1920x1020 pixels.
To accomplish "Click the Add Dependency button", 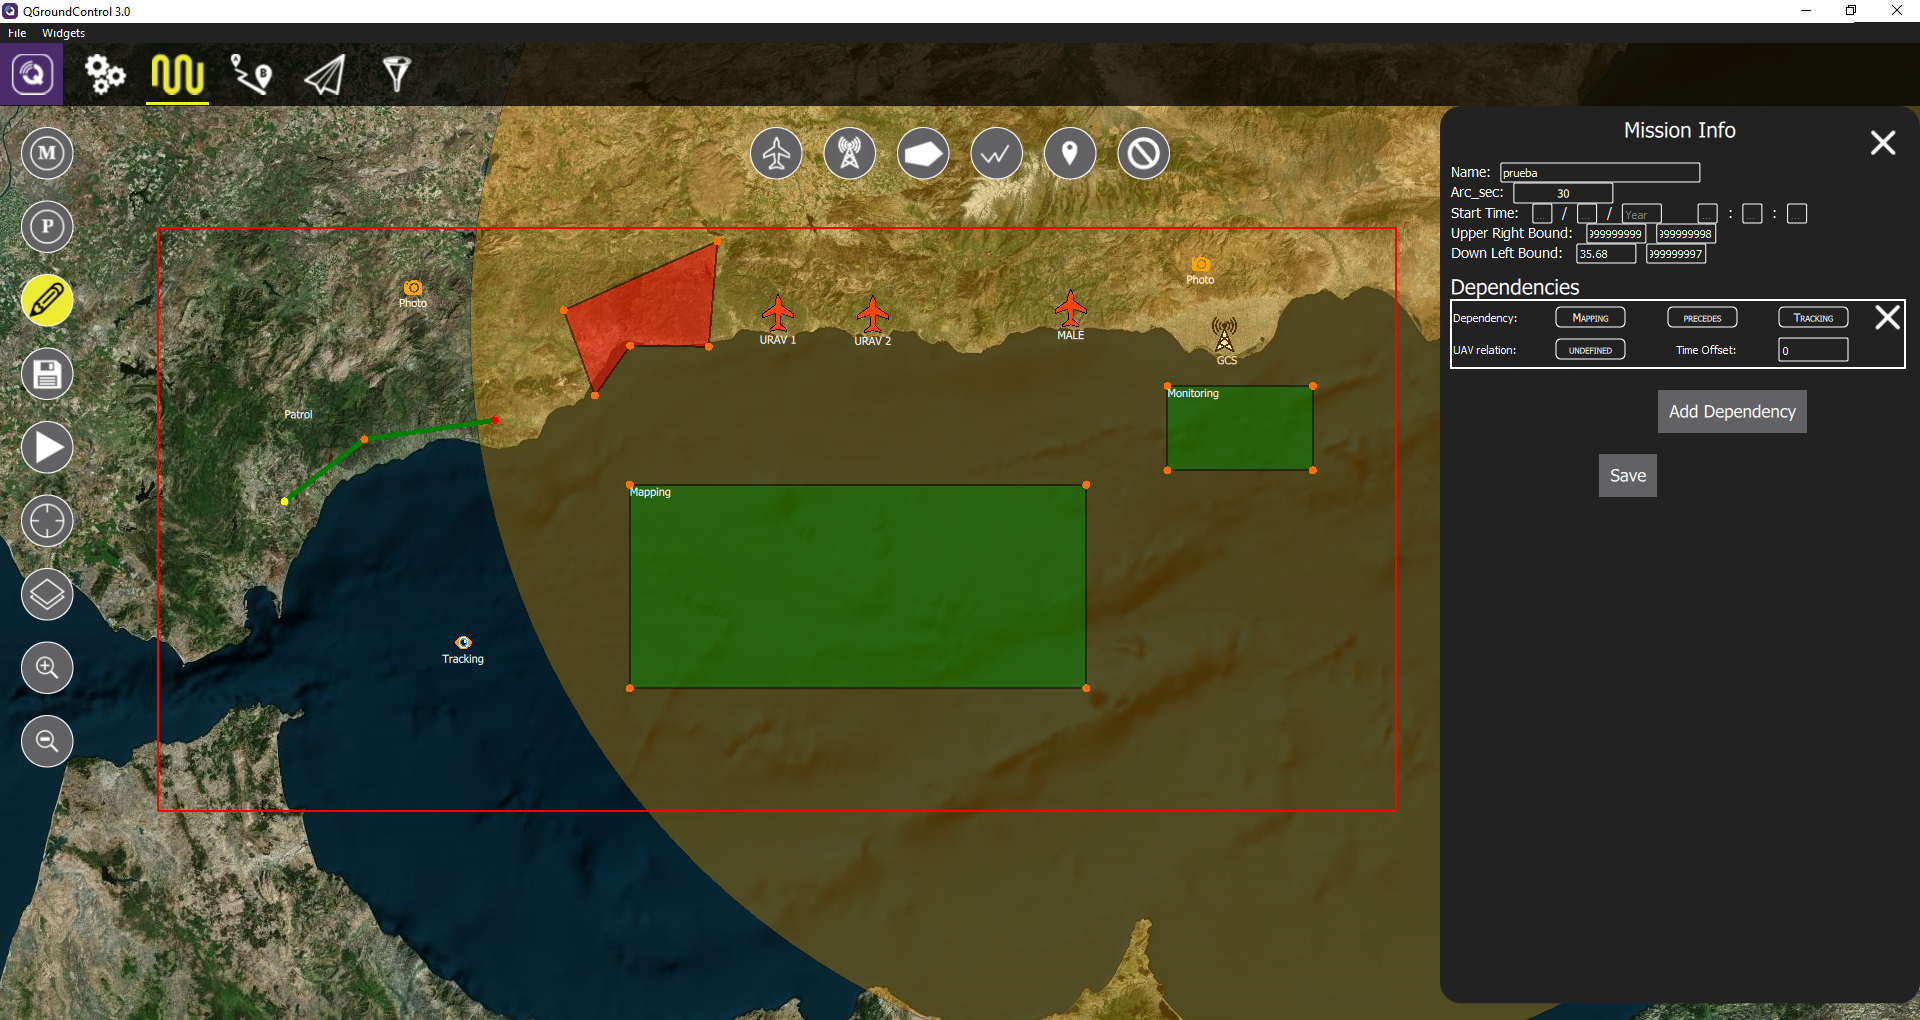I will pos(1732,412).
